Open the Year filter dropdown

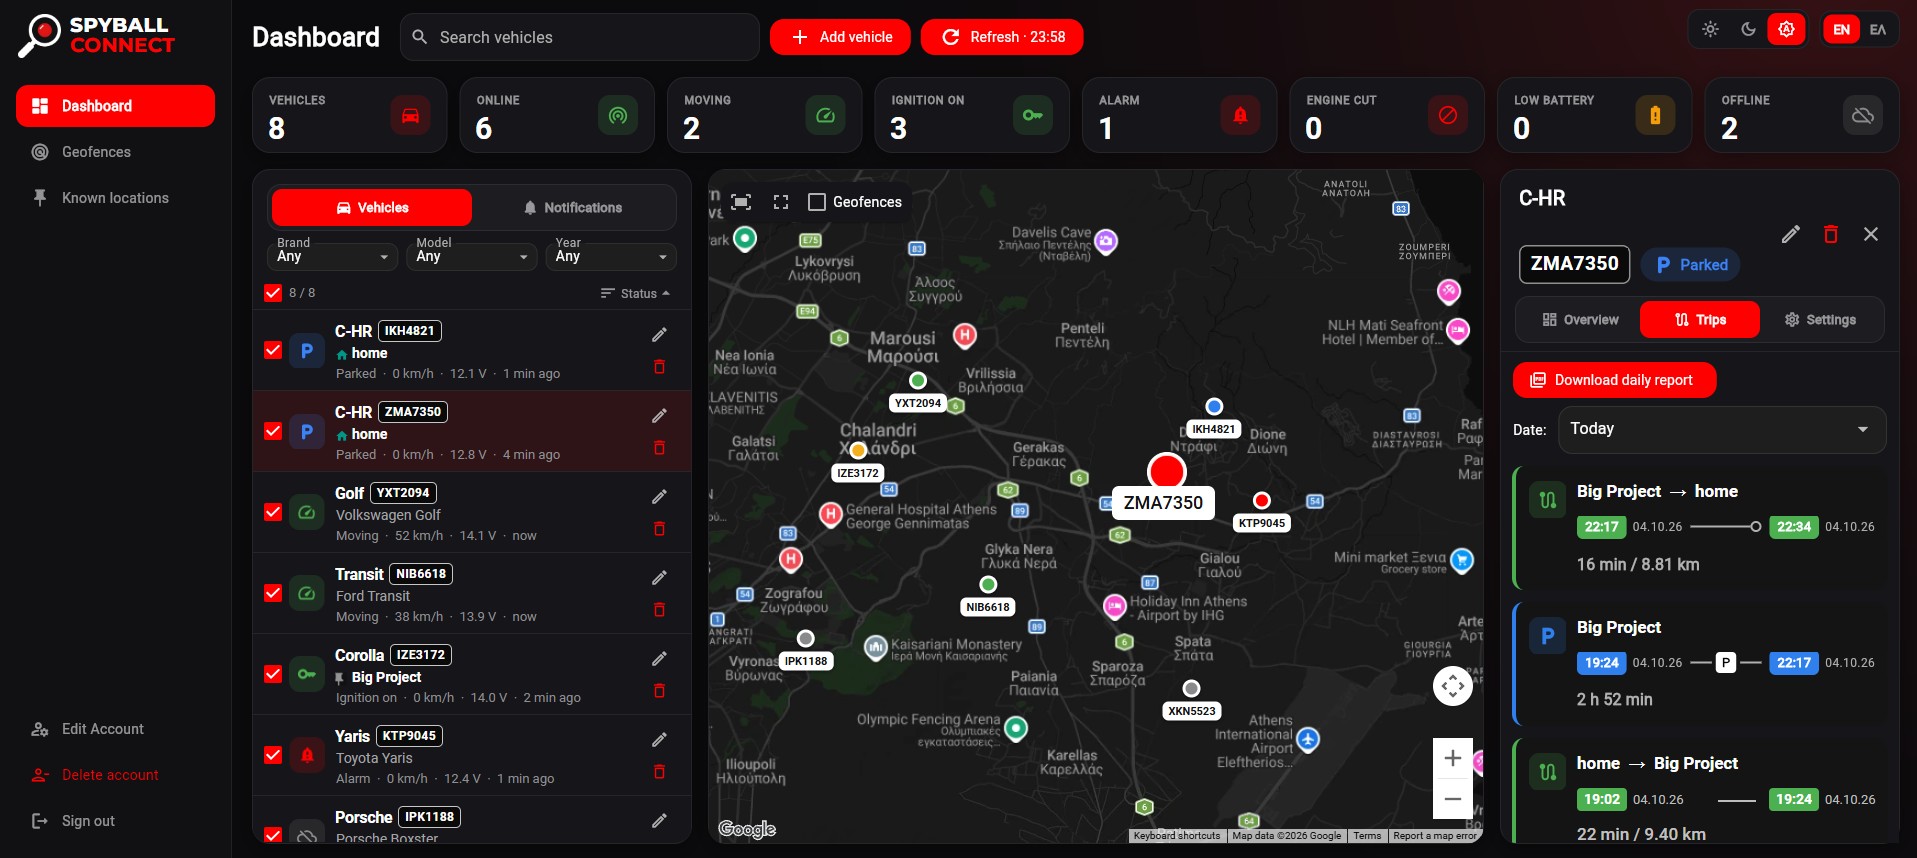[x=612, y=256]
